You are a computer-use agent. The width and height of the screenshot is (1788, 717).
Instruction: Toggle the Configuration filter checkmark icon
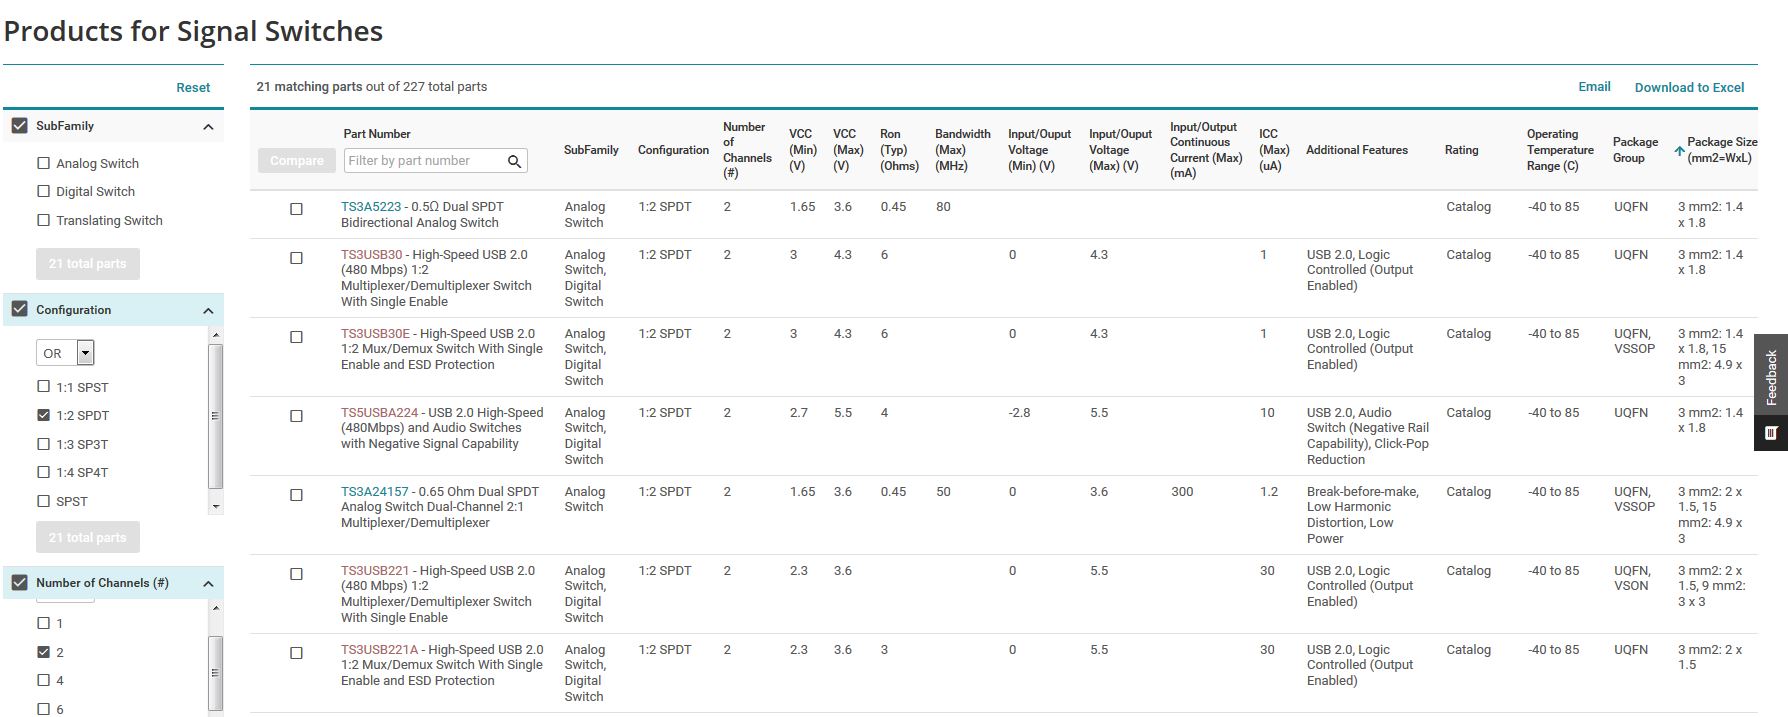(19, 309)
